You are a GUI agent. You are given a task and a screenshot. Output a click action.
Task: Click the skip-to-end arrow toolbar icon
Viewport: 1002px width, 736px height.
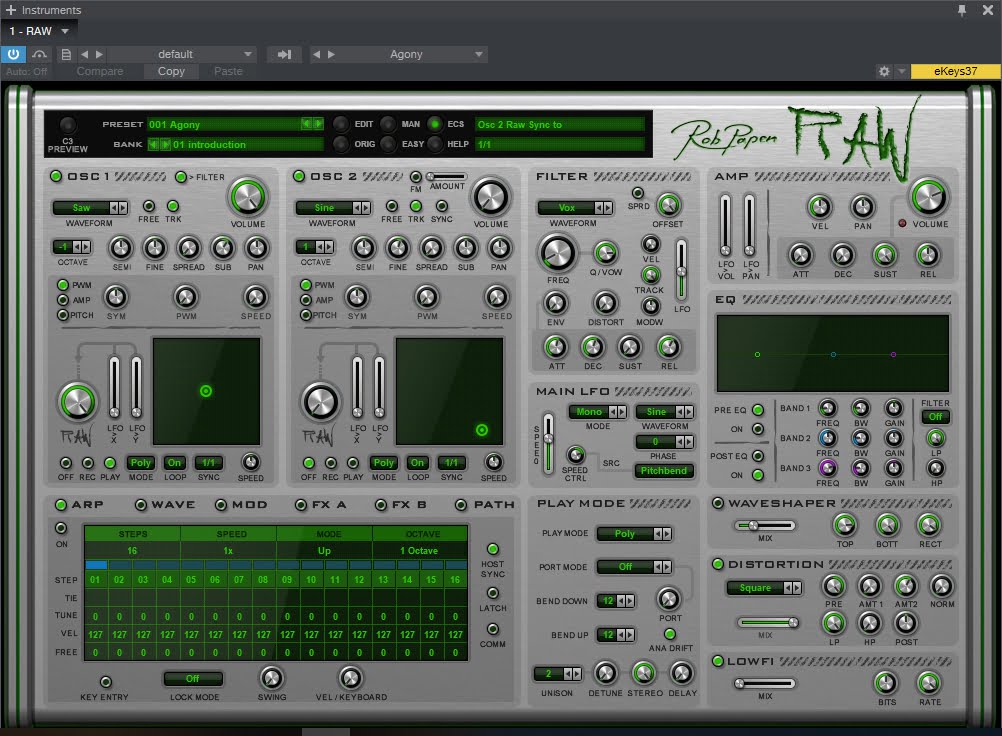[x=284, y=54]
